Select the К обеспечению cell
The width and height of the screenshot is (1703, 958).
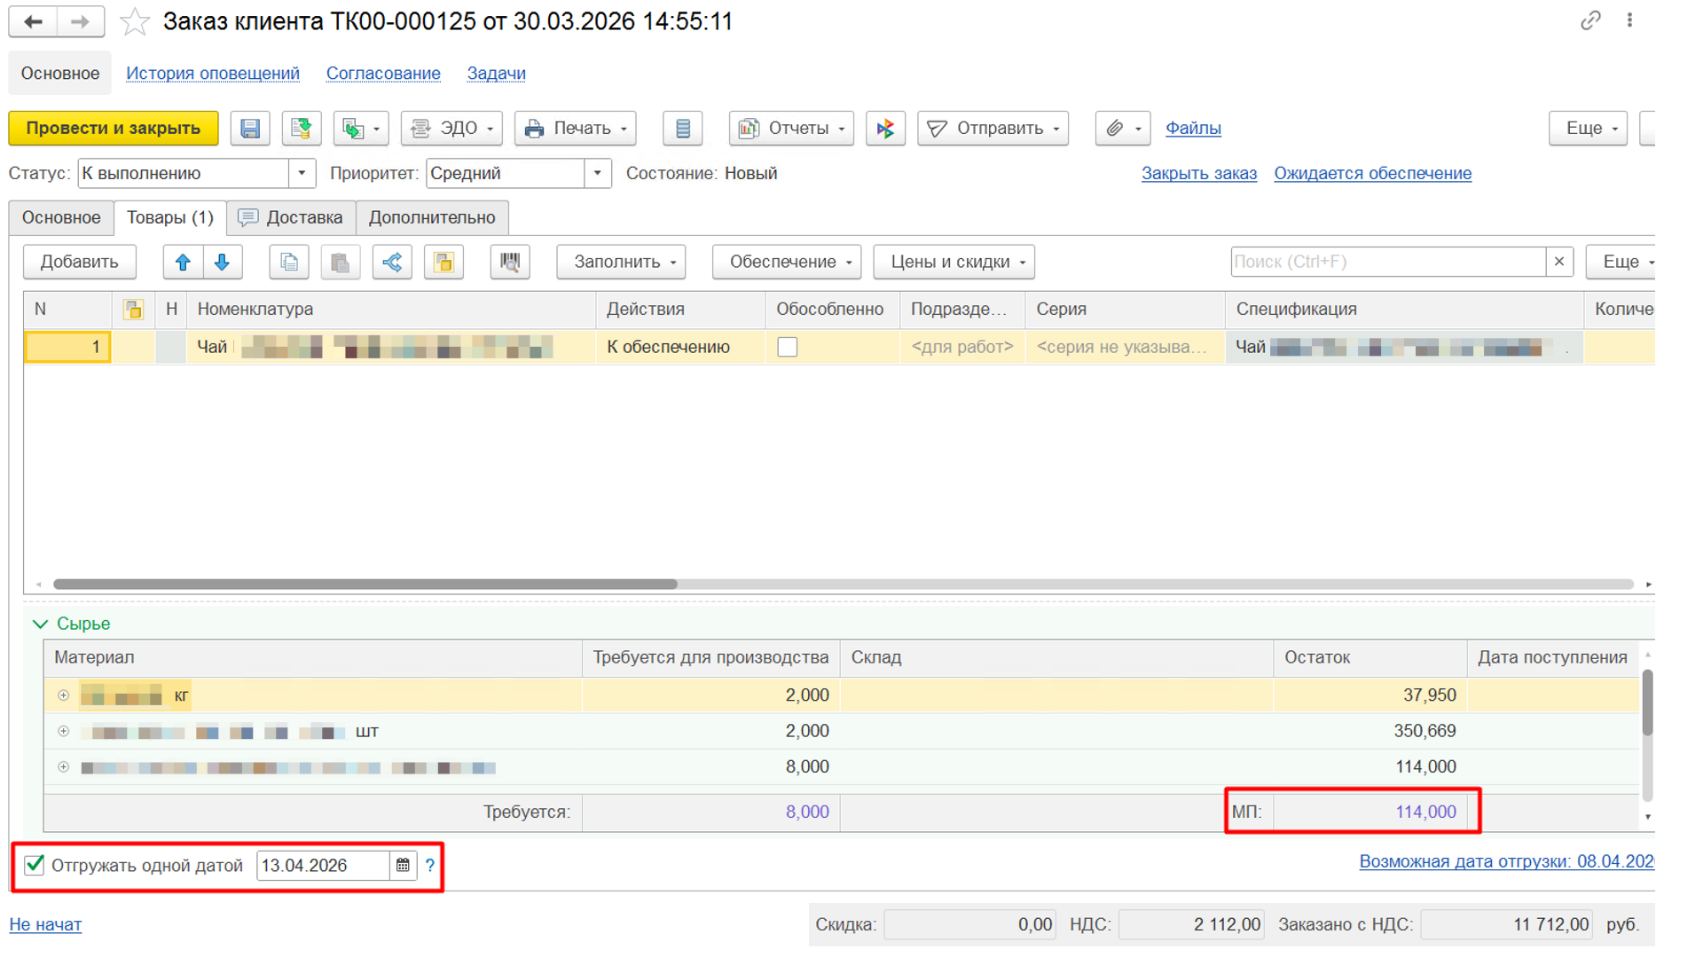[681, 347]
